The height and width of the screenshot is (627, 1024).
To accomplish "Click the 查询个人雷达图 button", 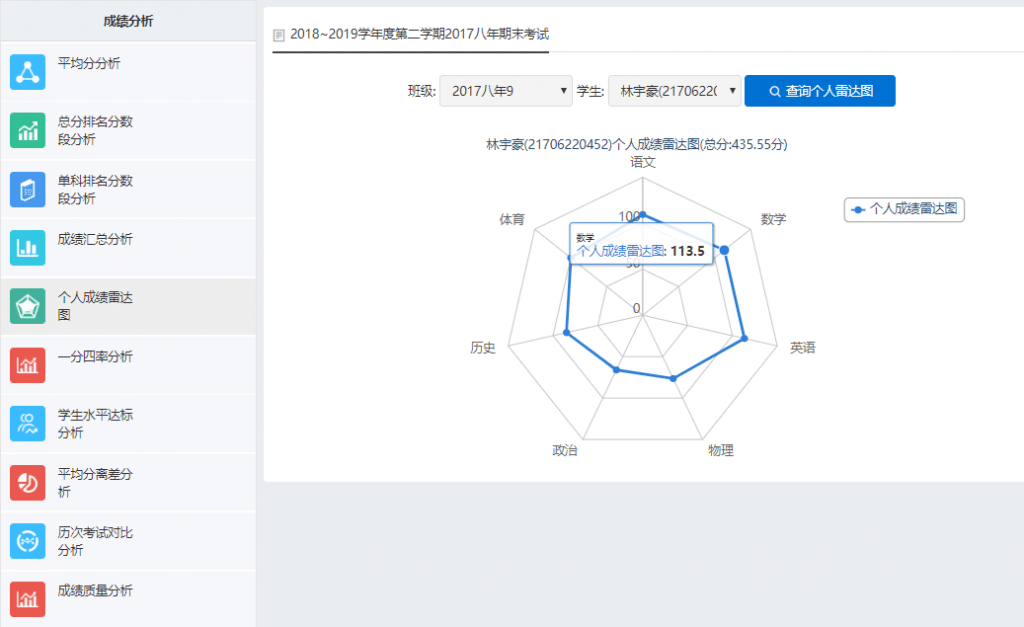I will tap(819, 91).
